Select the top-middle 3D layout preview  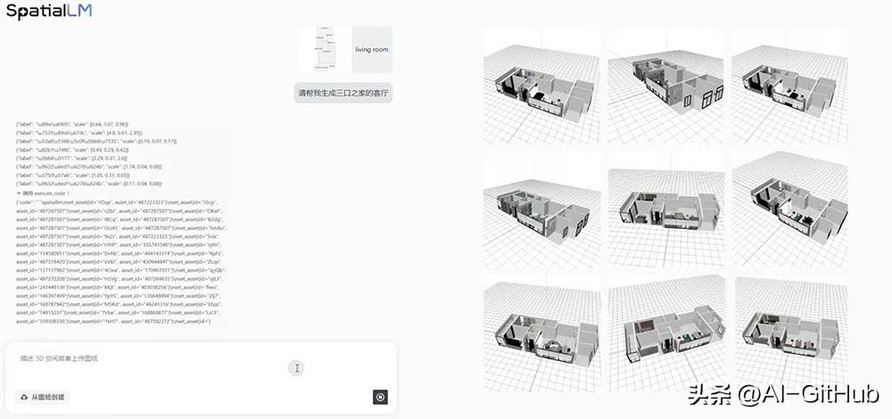click(x=665, y=85)
